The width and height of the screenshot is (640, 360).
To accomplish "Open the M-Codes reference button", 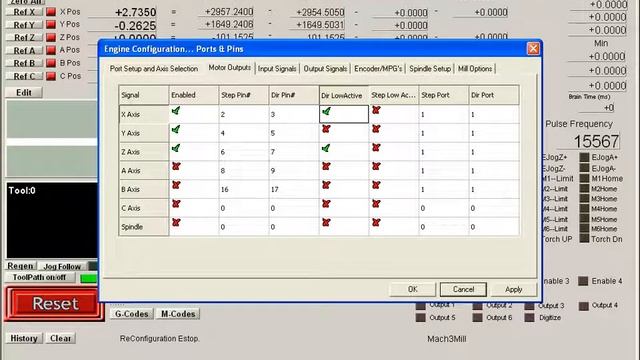I will (x=178, y=314).
